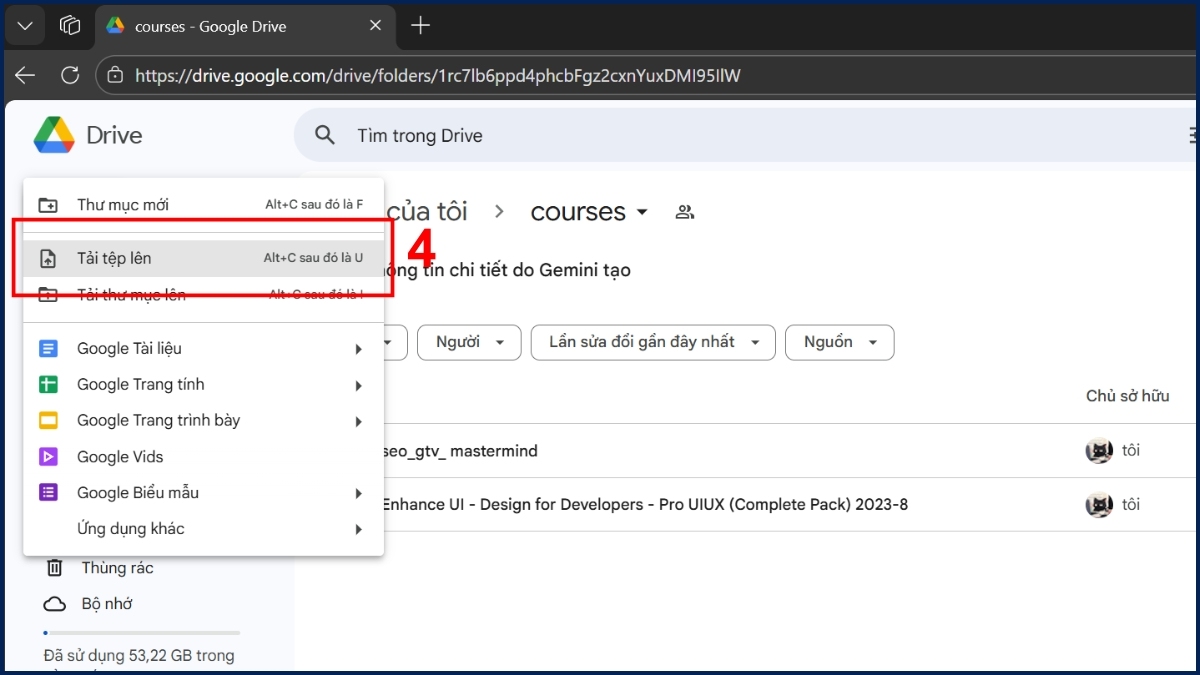Open Lần sửa đổi gần đây nhất filter
This screenshot has height=675, width=1200.
(x=653, y=342)
